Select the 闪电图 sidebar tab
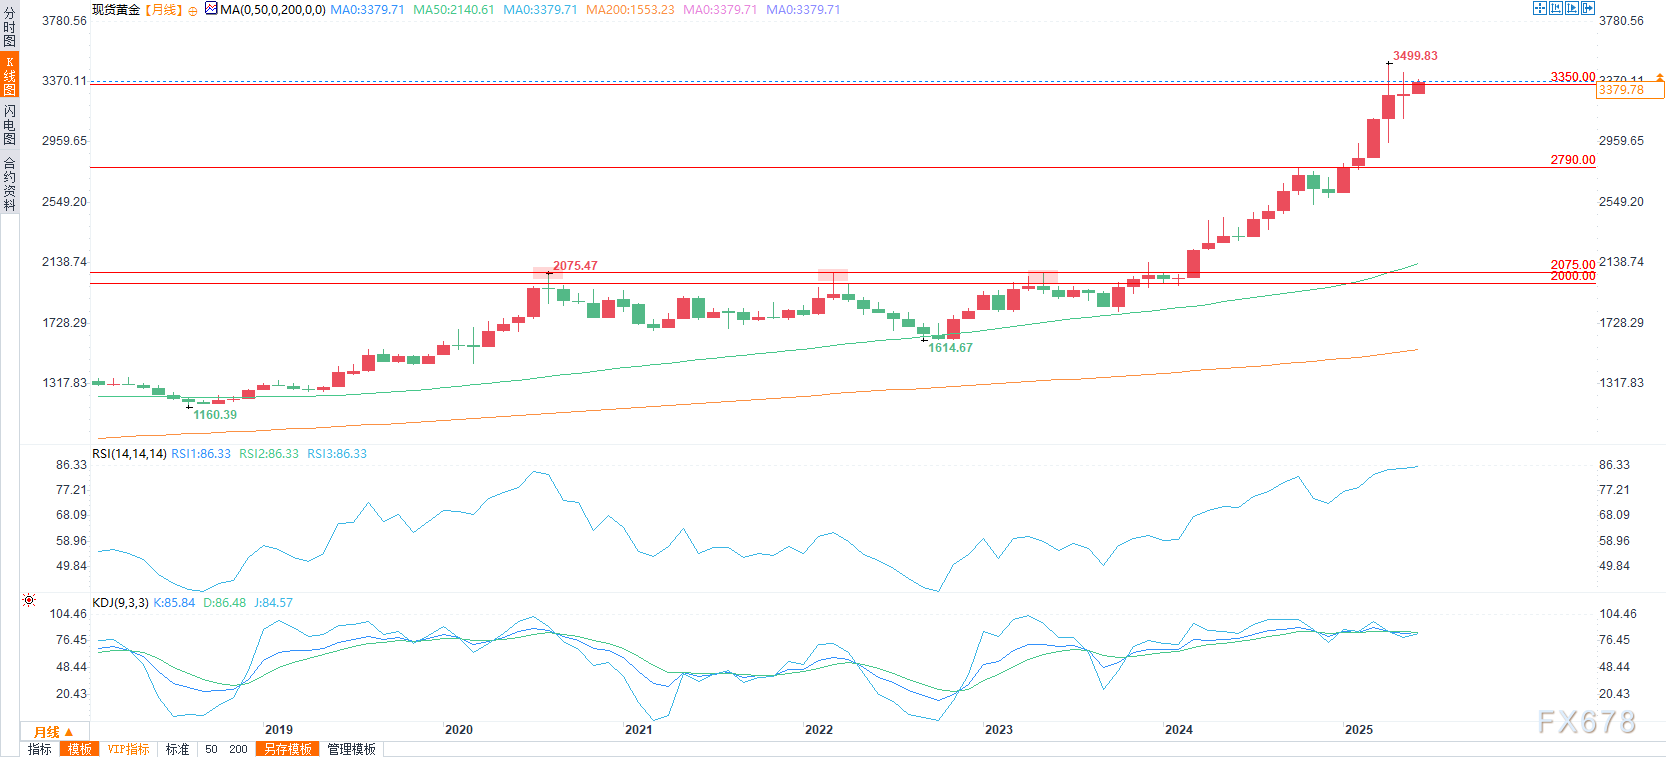This screenshot has height=757, width=1666. [9, 124]
